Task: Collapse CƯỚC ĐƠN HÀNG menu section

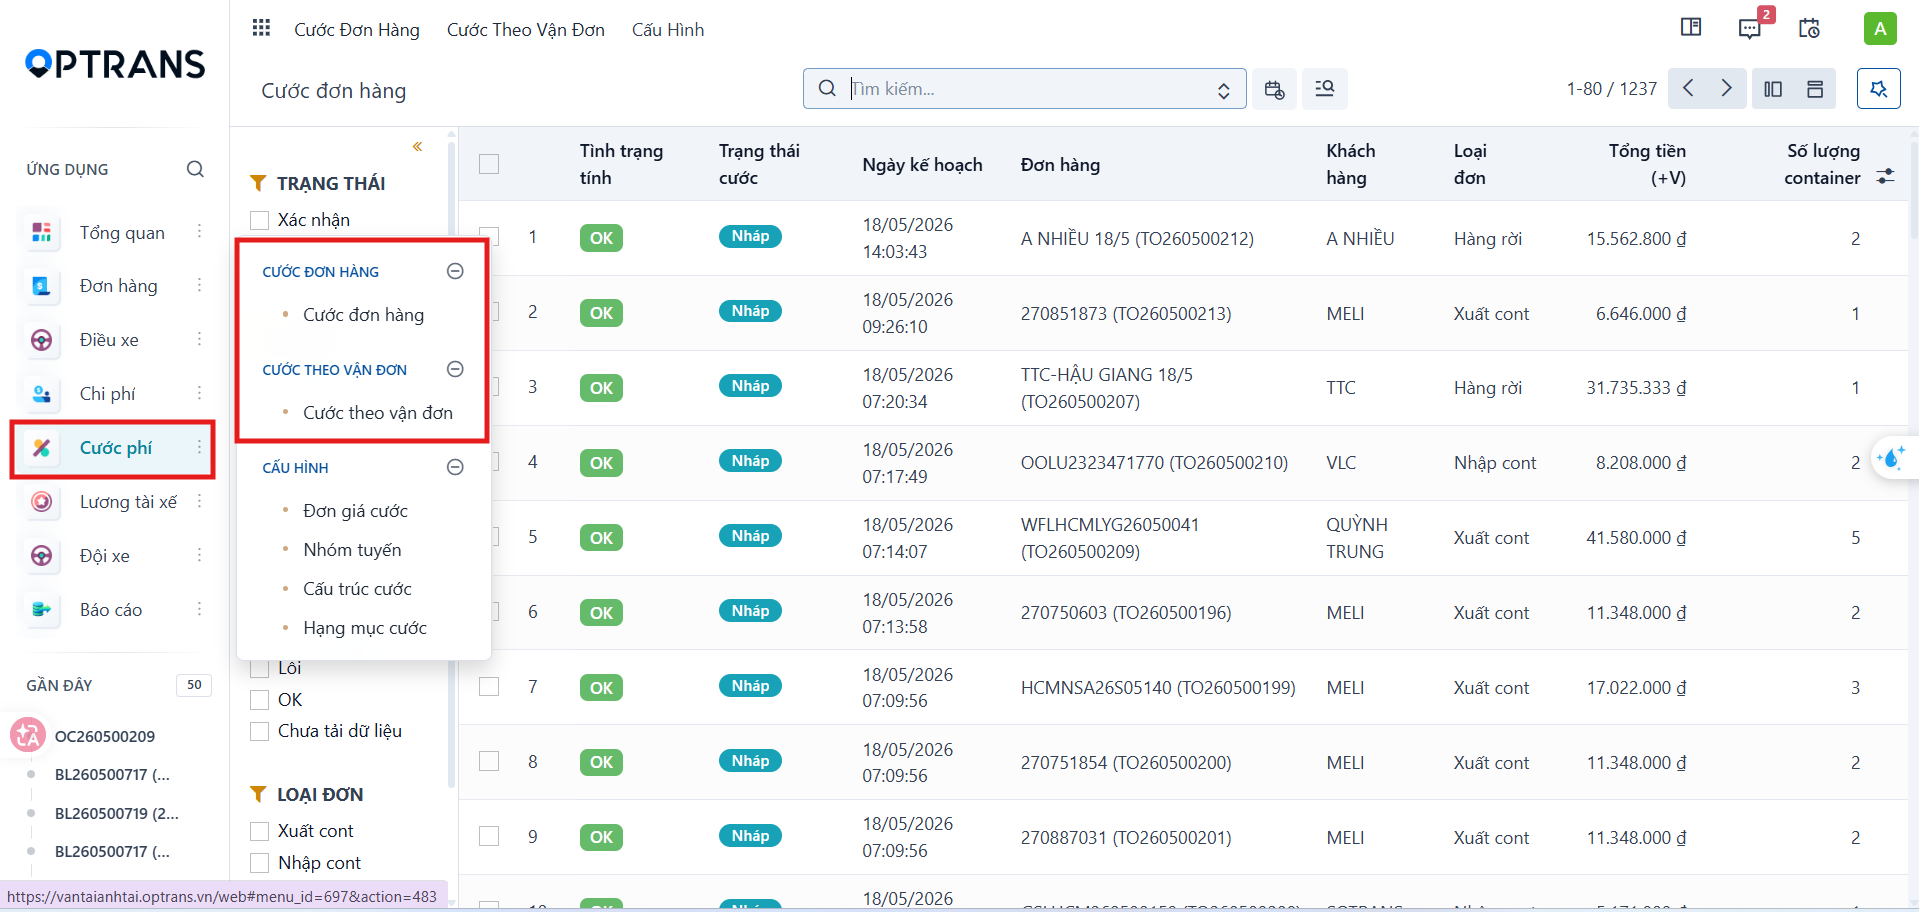Action: pos(455,271)
